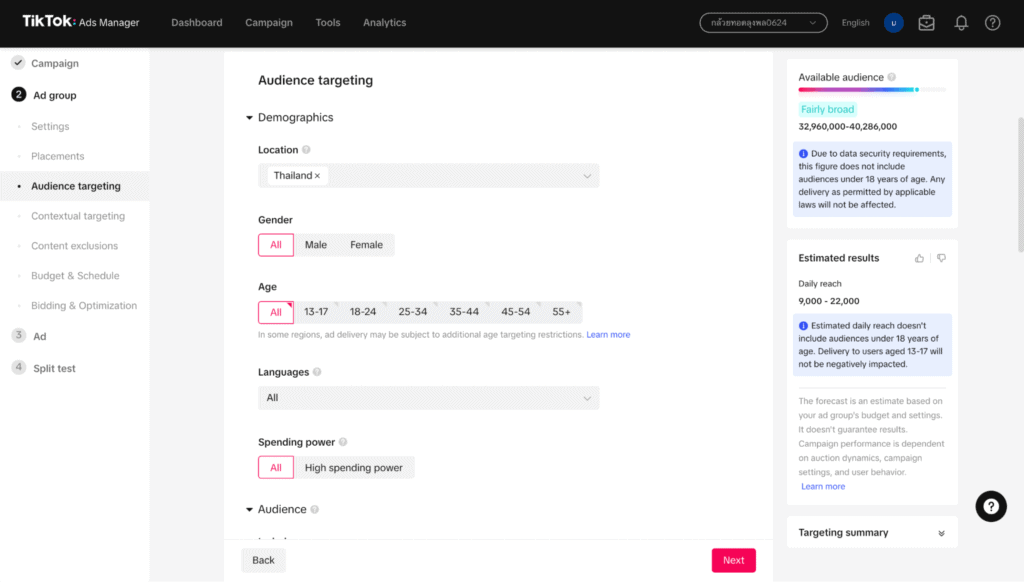Click the thumbs down feedback icon
Viewport: 1024px width, 582px height.
[941, 258]
